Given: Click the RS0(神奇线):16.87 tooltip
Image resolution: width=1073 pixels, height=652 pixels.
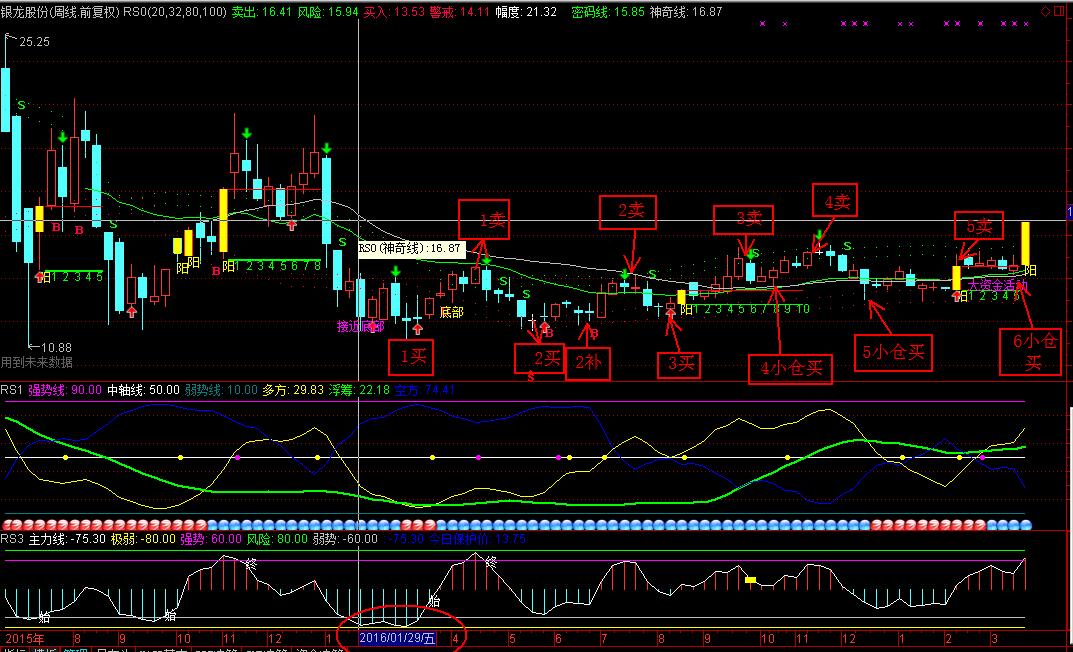Looking at the screenshot, I should (410, 248).
